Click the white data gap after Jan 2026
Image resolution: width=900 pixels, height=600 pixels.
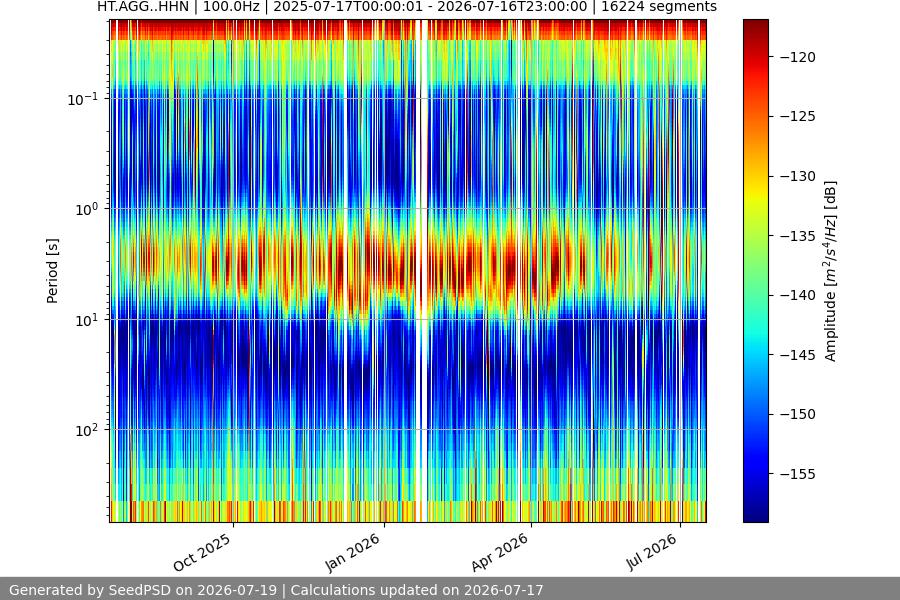click(422, 271)
